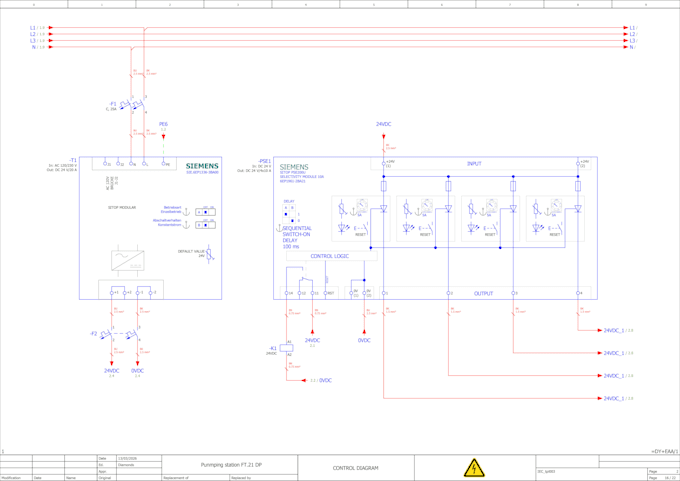The width and height of the screenshot is (680, 481).
Task: Click the N / 1.9 reference at bus start
Action: pyautogui.click(x=38, y=47)
